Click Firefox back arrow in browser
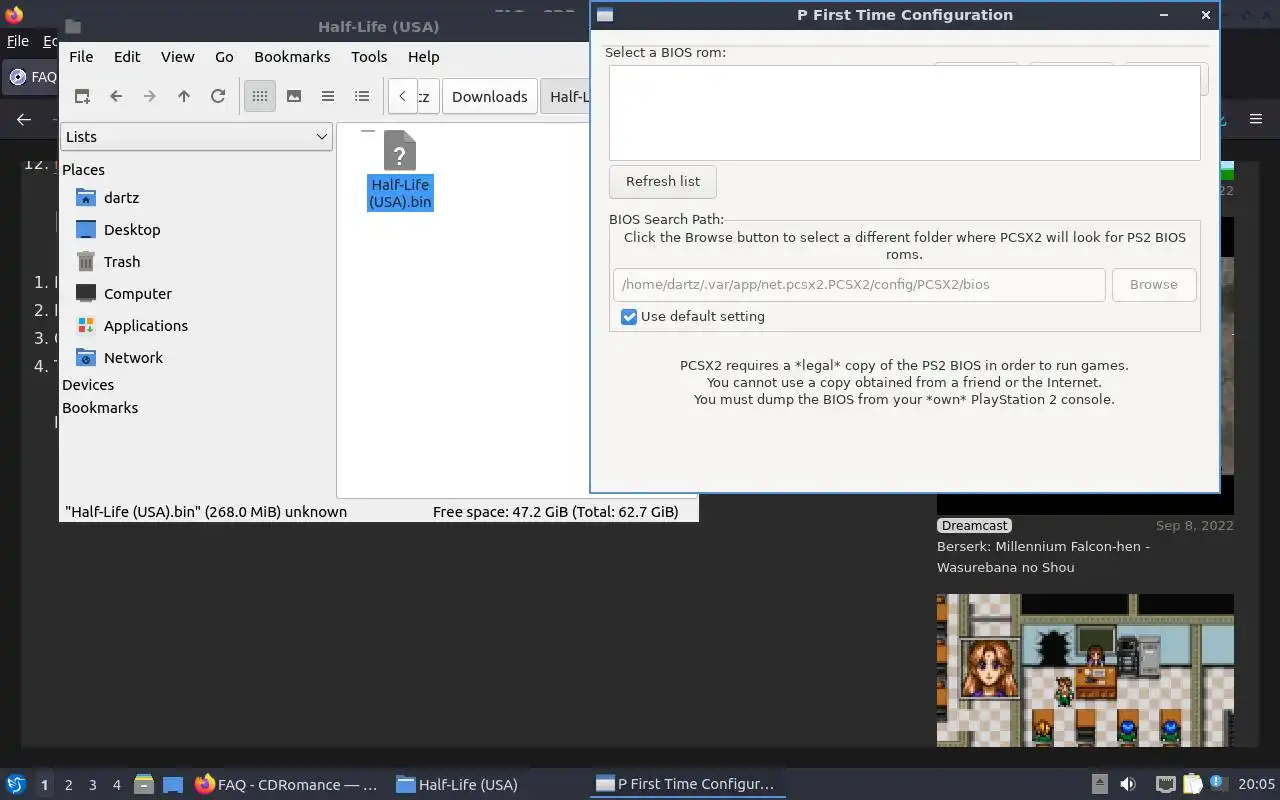 (x=24, y=119)
